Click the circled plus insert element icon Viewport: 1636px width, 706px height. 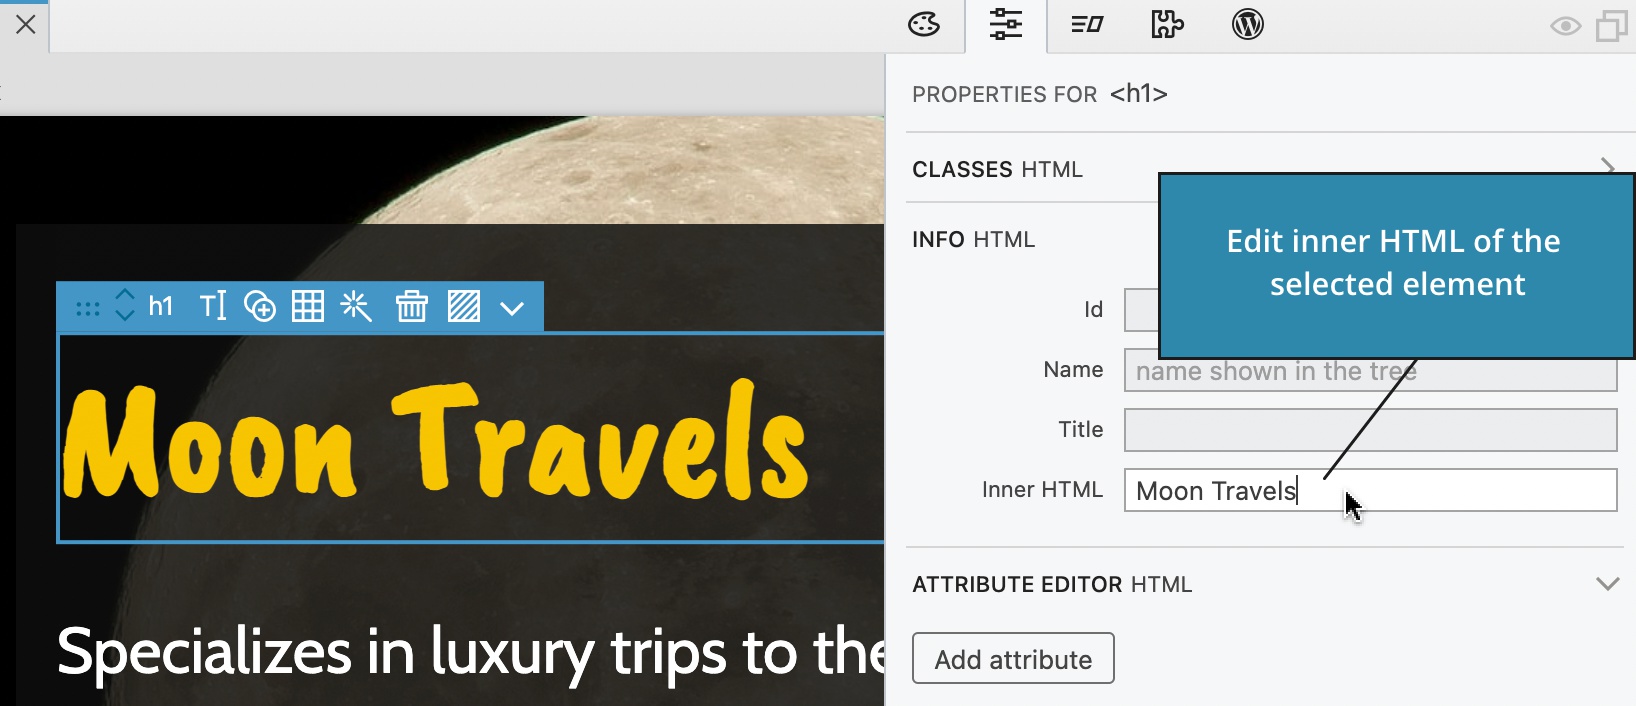(x=260, y=306)
